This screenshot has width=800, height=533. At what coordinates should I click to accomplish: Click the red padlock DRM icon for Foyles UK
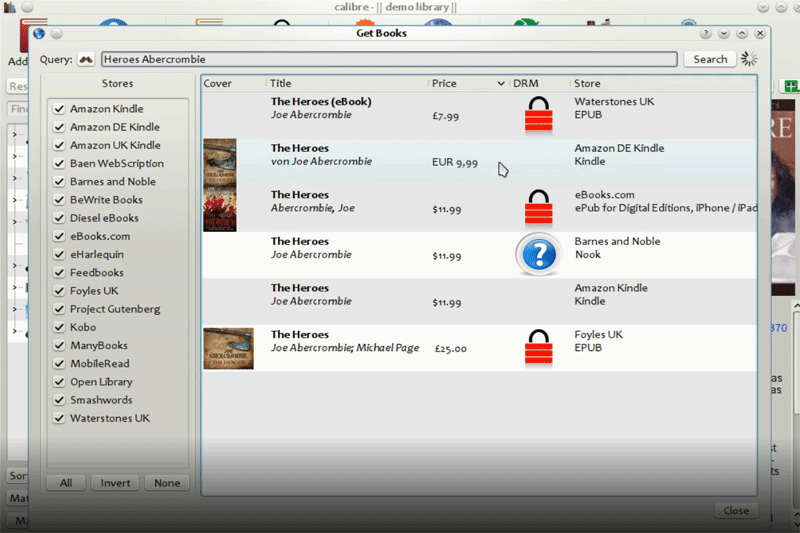point(538,348)
